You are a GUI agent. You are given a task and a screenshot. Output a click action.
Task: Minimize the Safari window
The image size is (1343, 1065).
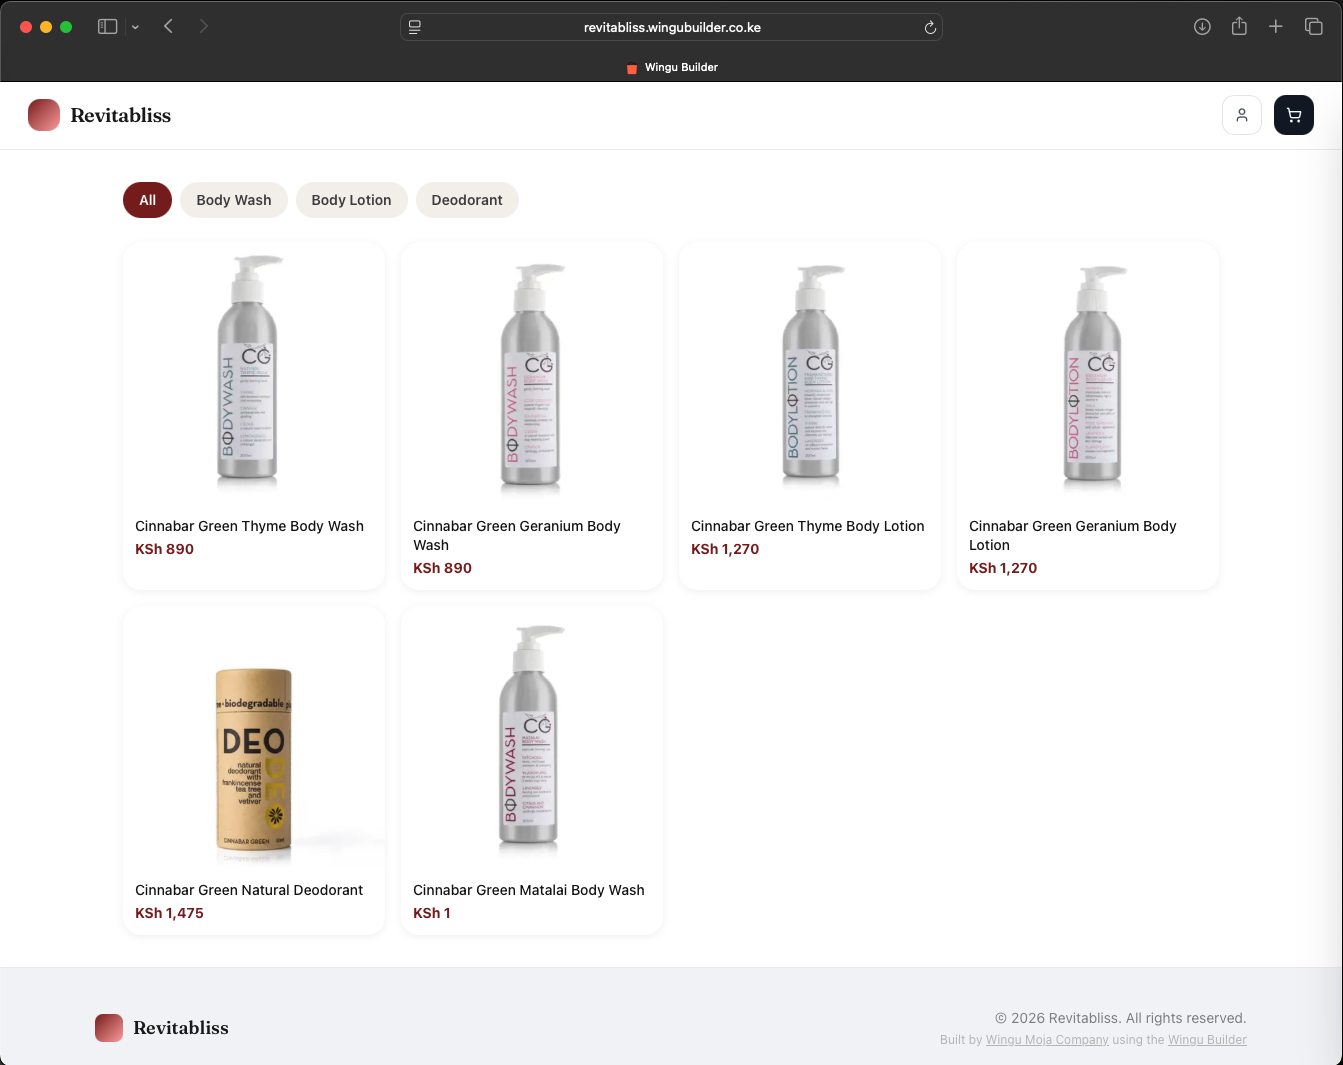[46, 27]
